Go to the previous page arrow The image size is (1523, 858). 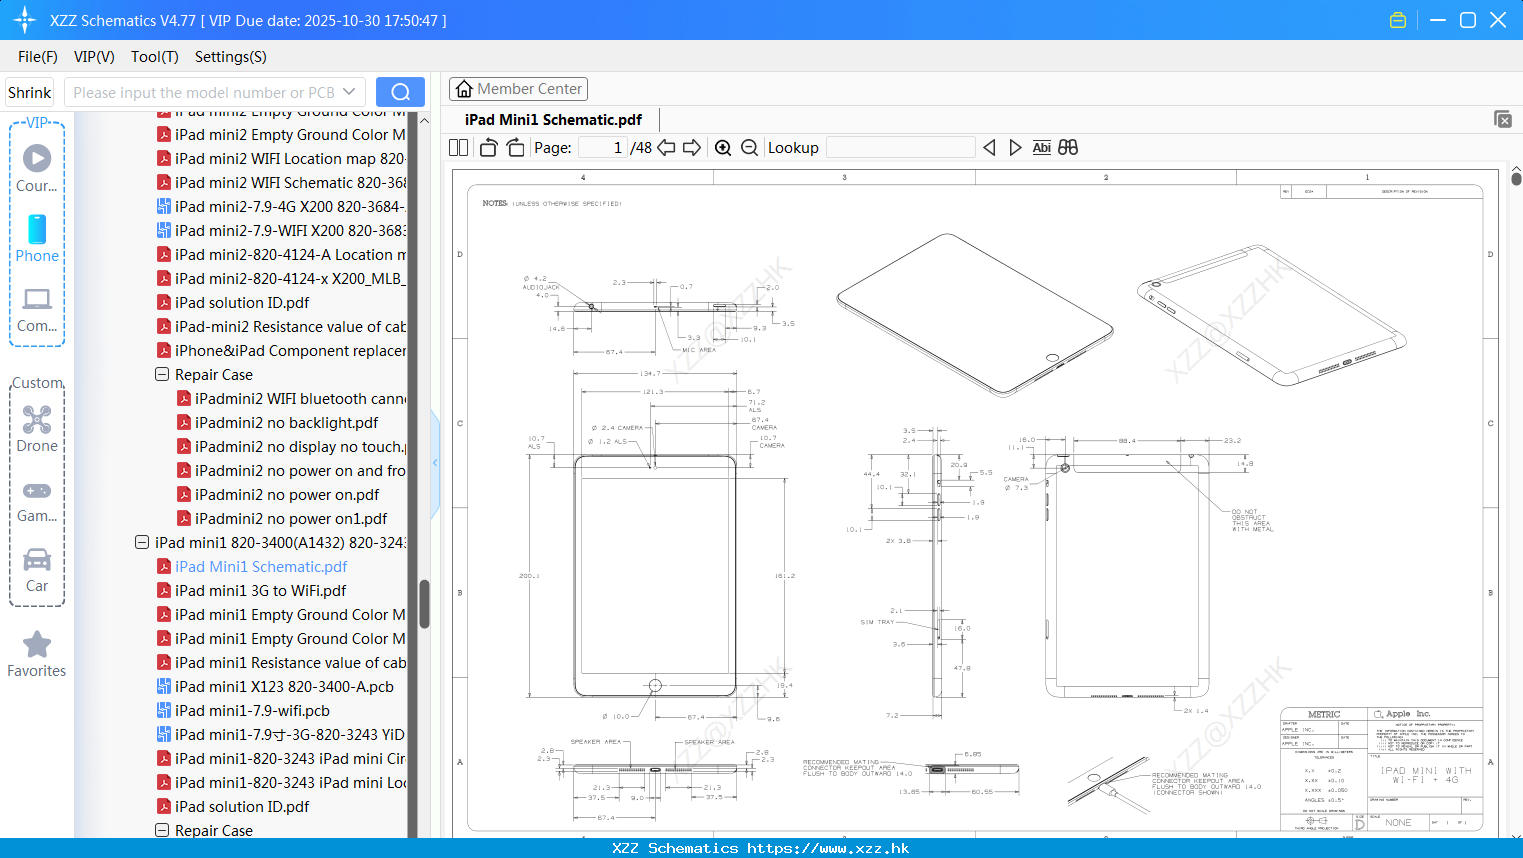[666, 148]
